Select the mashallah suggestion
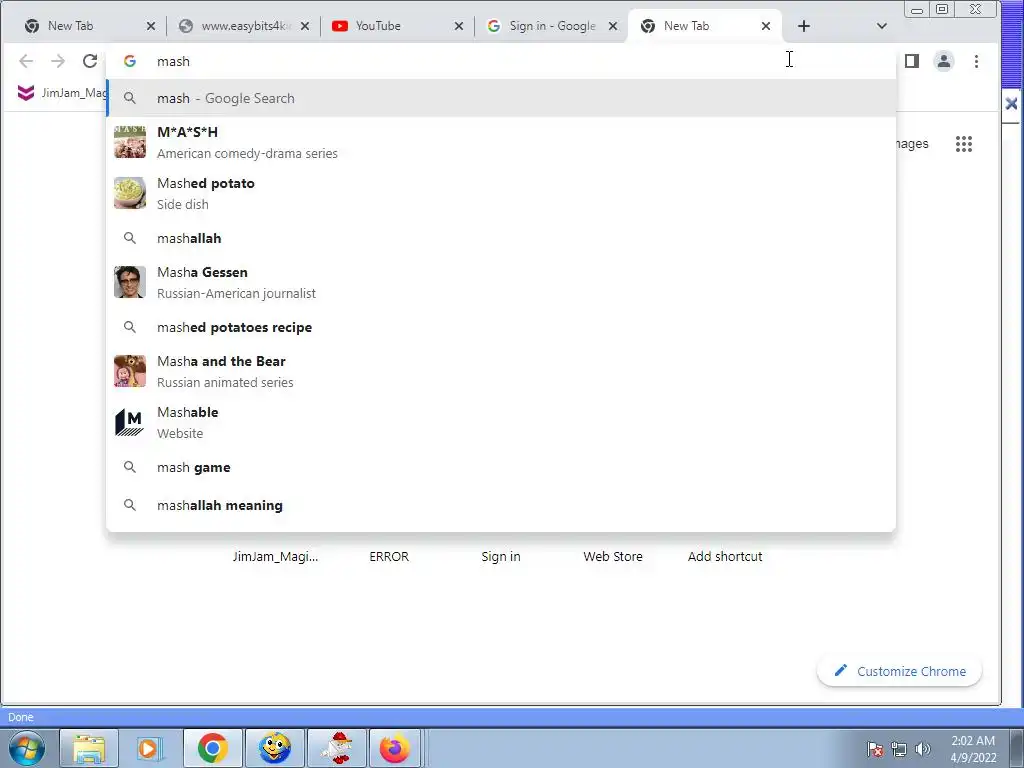1024x768 pixels. pos(501,238)
